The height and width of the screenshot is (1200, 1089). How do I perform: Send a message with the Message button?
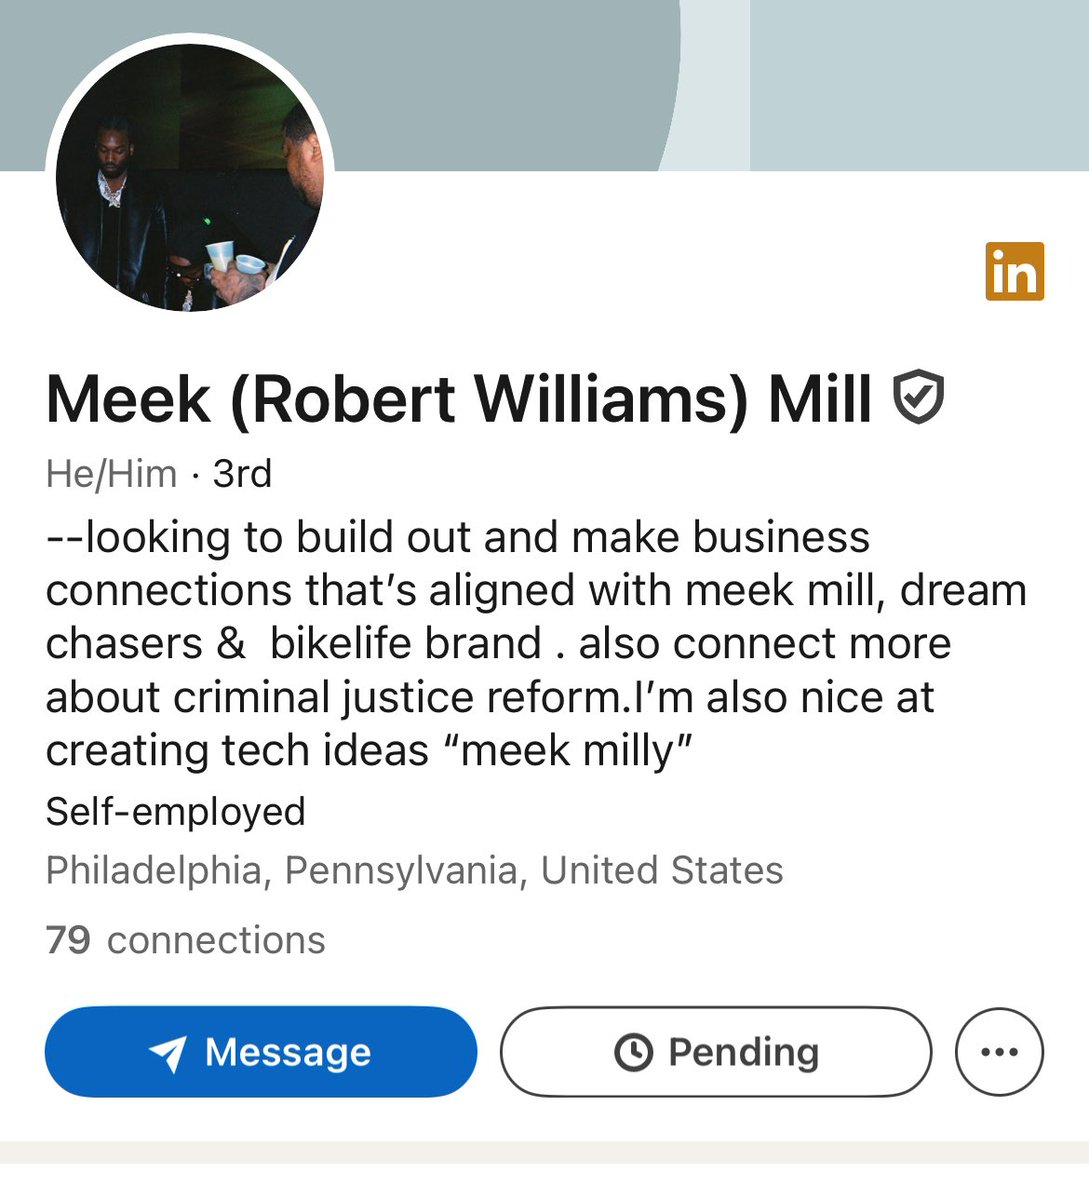(x=261, y=1052)
